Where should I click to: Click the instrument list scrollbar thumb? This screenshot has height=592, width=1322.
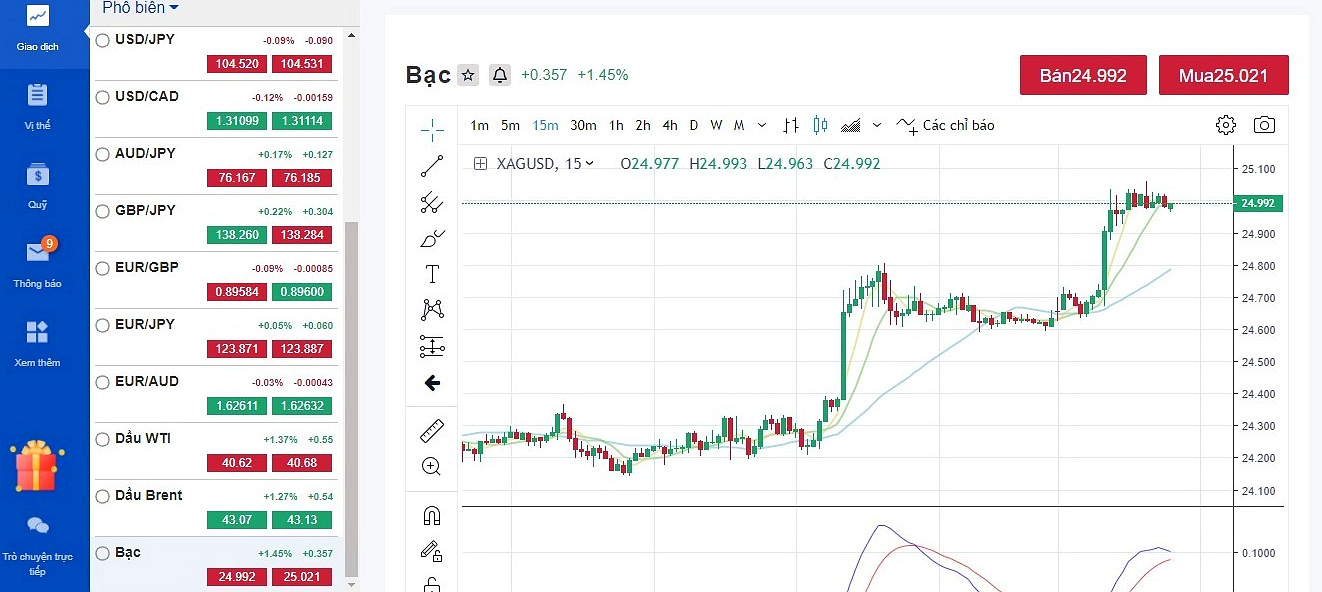[x=350, y=400]
